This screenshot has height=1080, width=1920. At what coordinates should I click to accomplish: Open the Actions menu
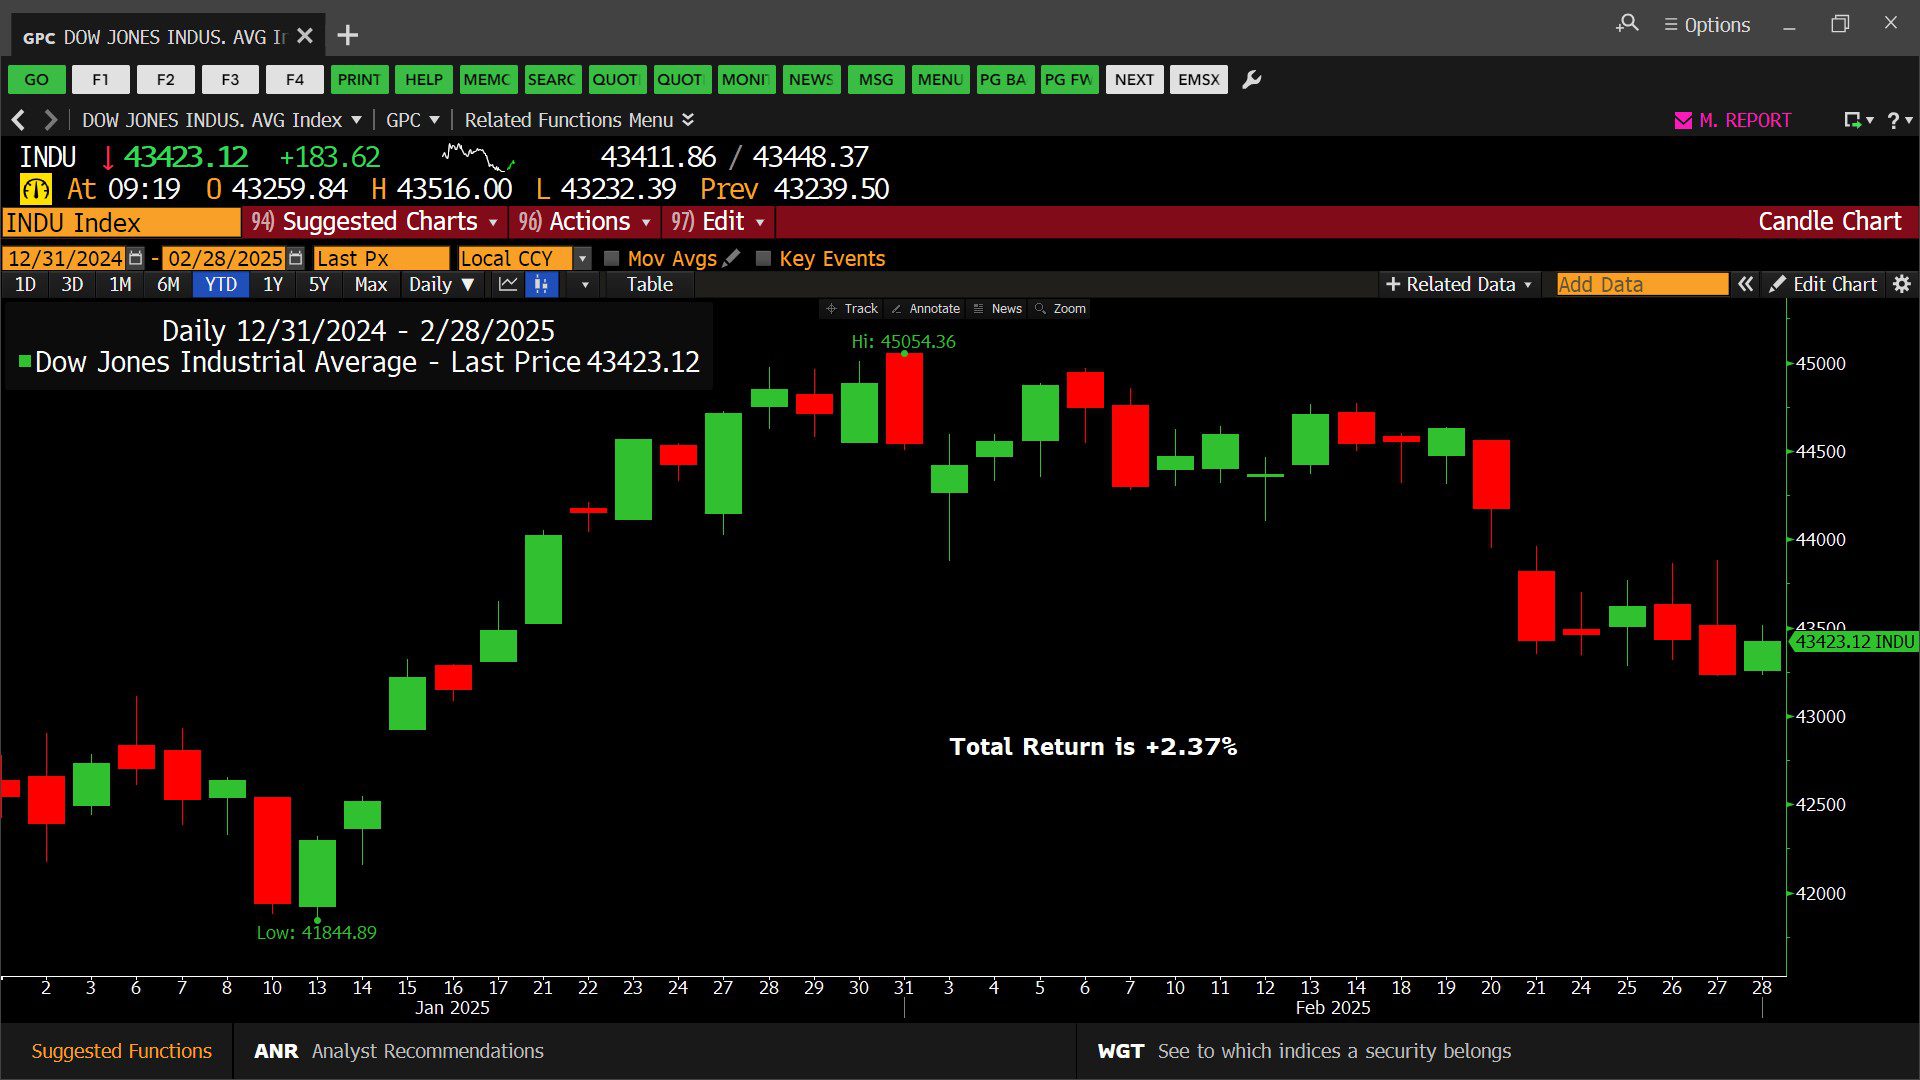click(589, 222)
